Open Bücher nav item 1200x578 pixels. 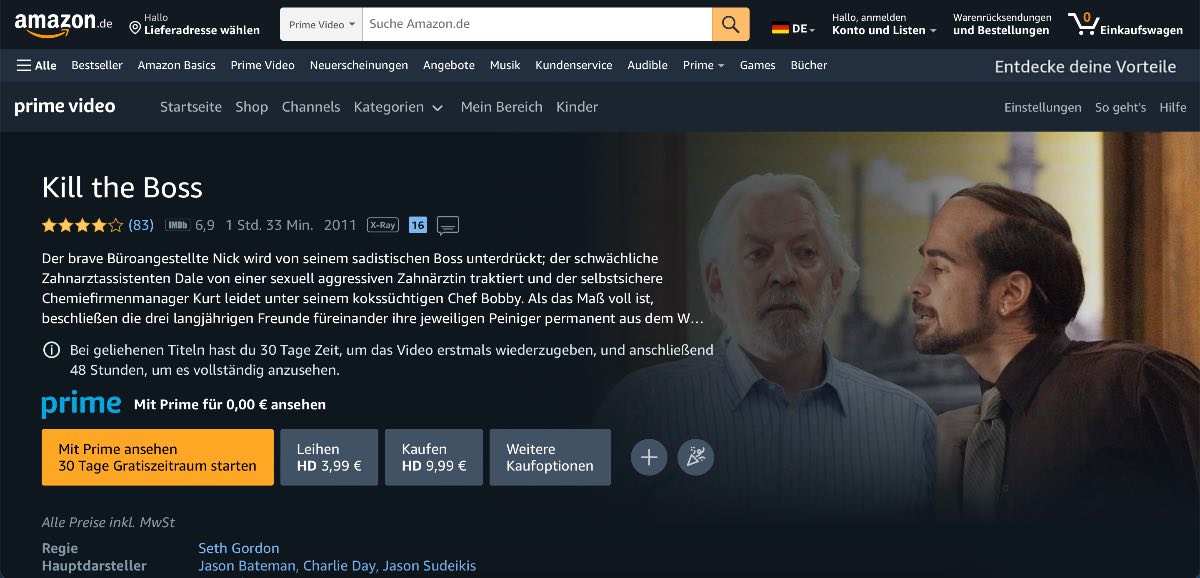809,65
